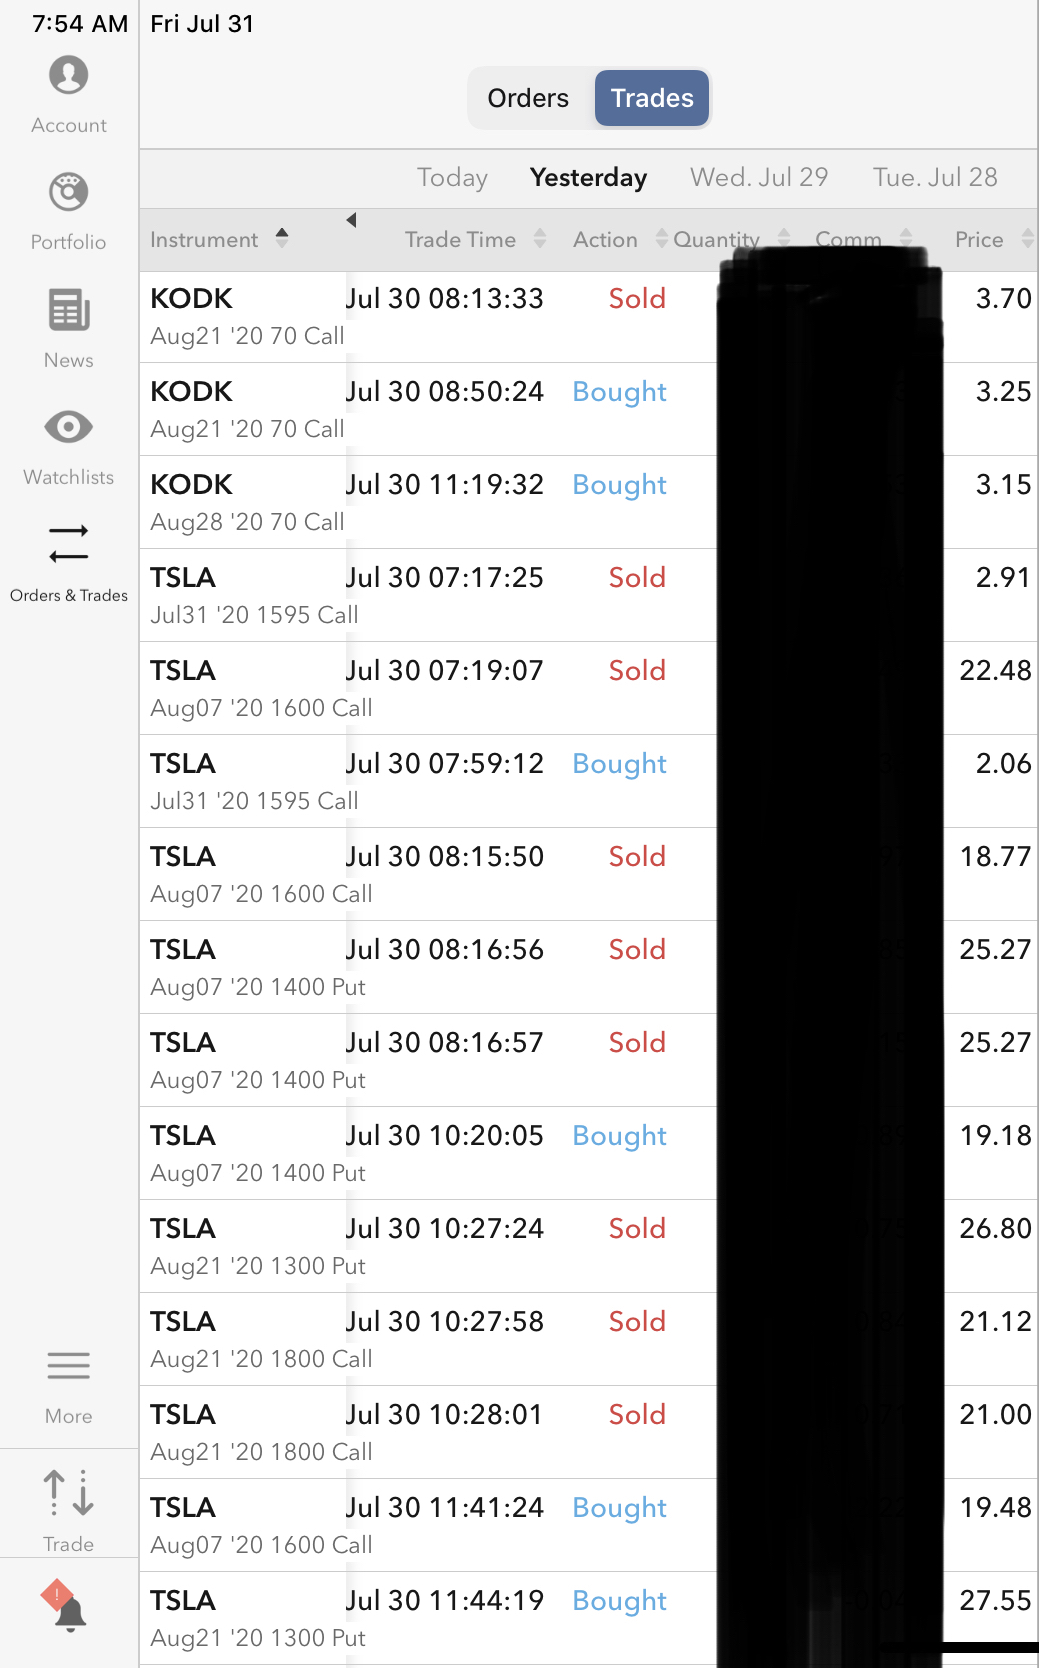This screenshot has height=1668, width=1039.
Task: Open the Account profile icon
Action: 68,76
